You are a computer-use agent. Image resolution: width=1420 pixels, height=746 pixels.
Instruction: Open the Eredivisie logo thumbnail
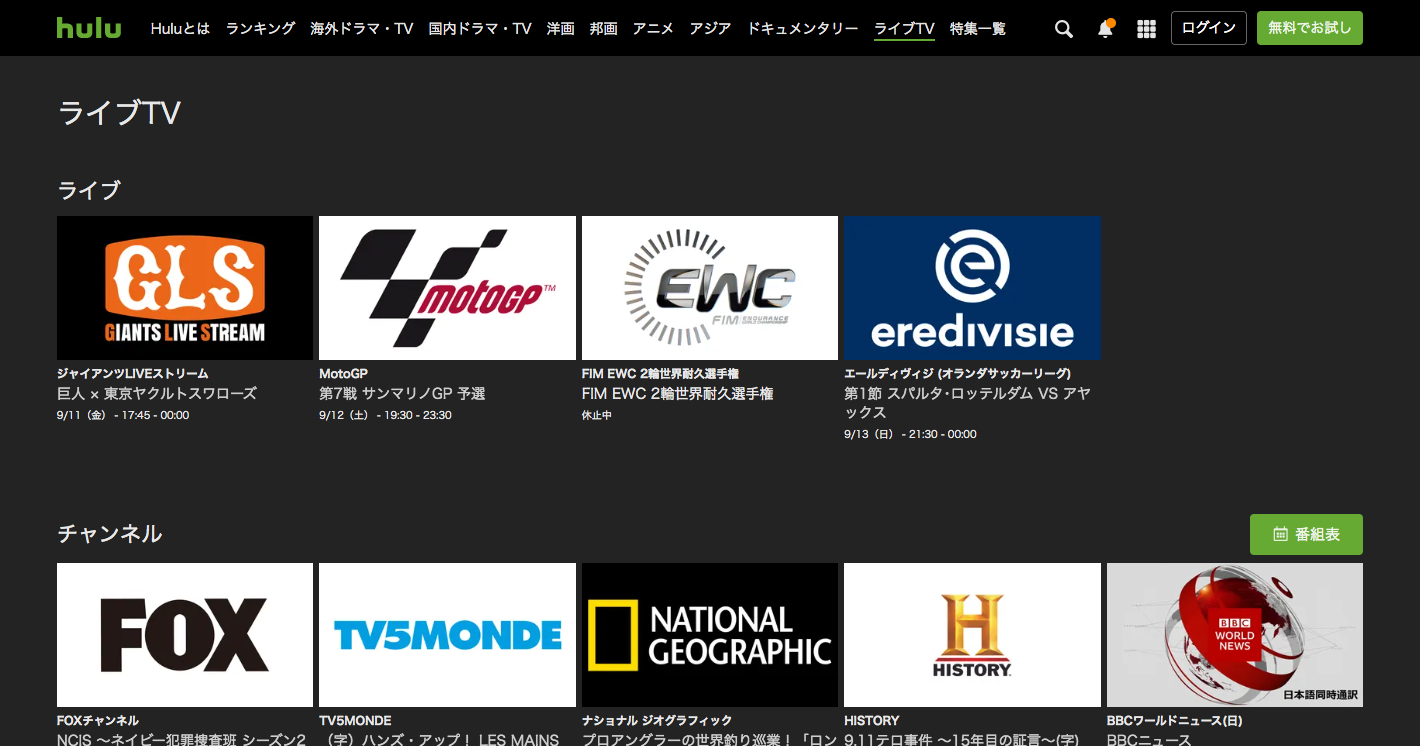point(972,288)
